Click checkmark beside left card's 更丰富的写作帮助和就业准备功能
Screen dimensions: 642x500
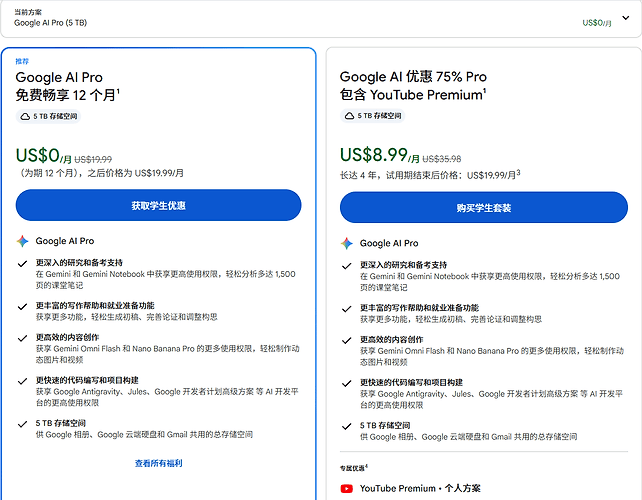tap(23, 306)
